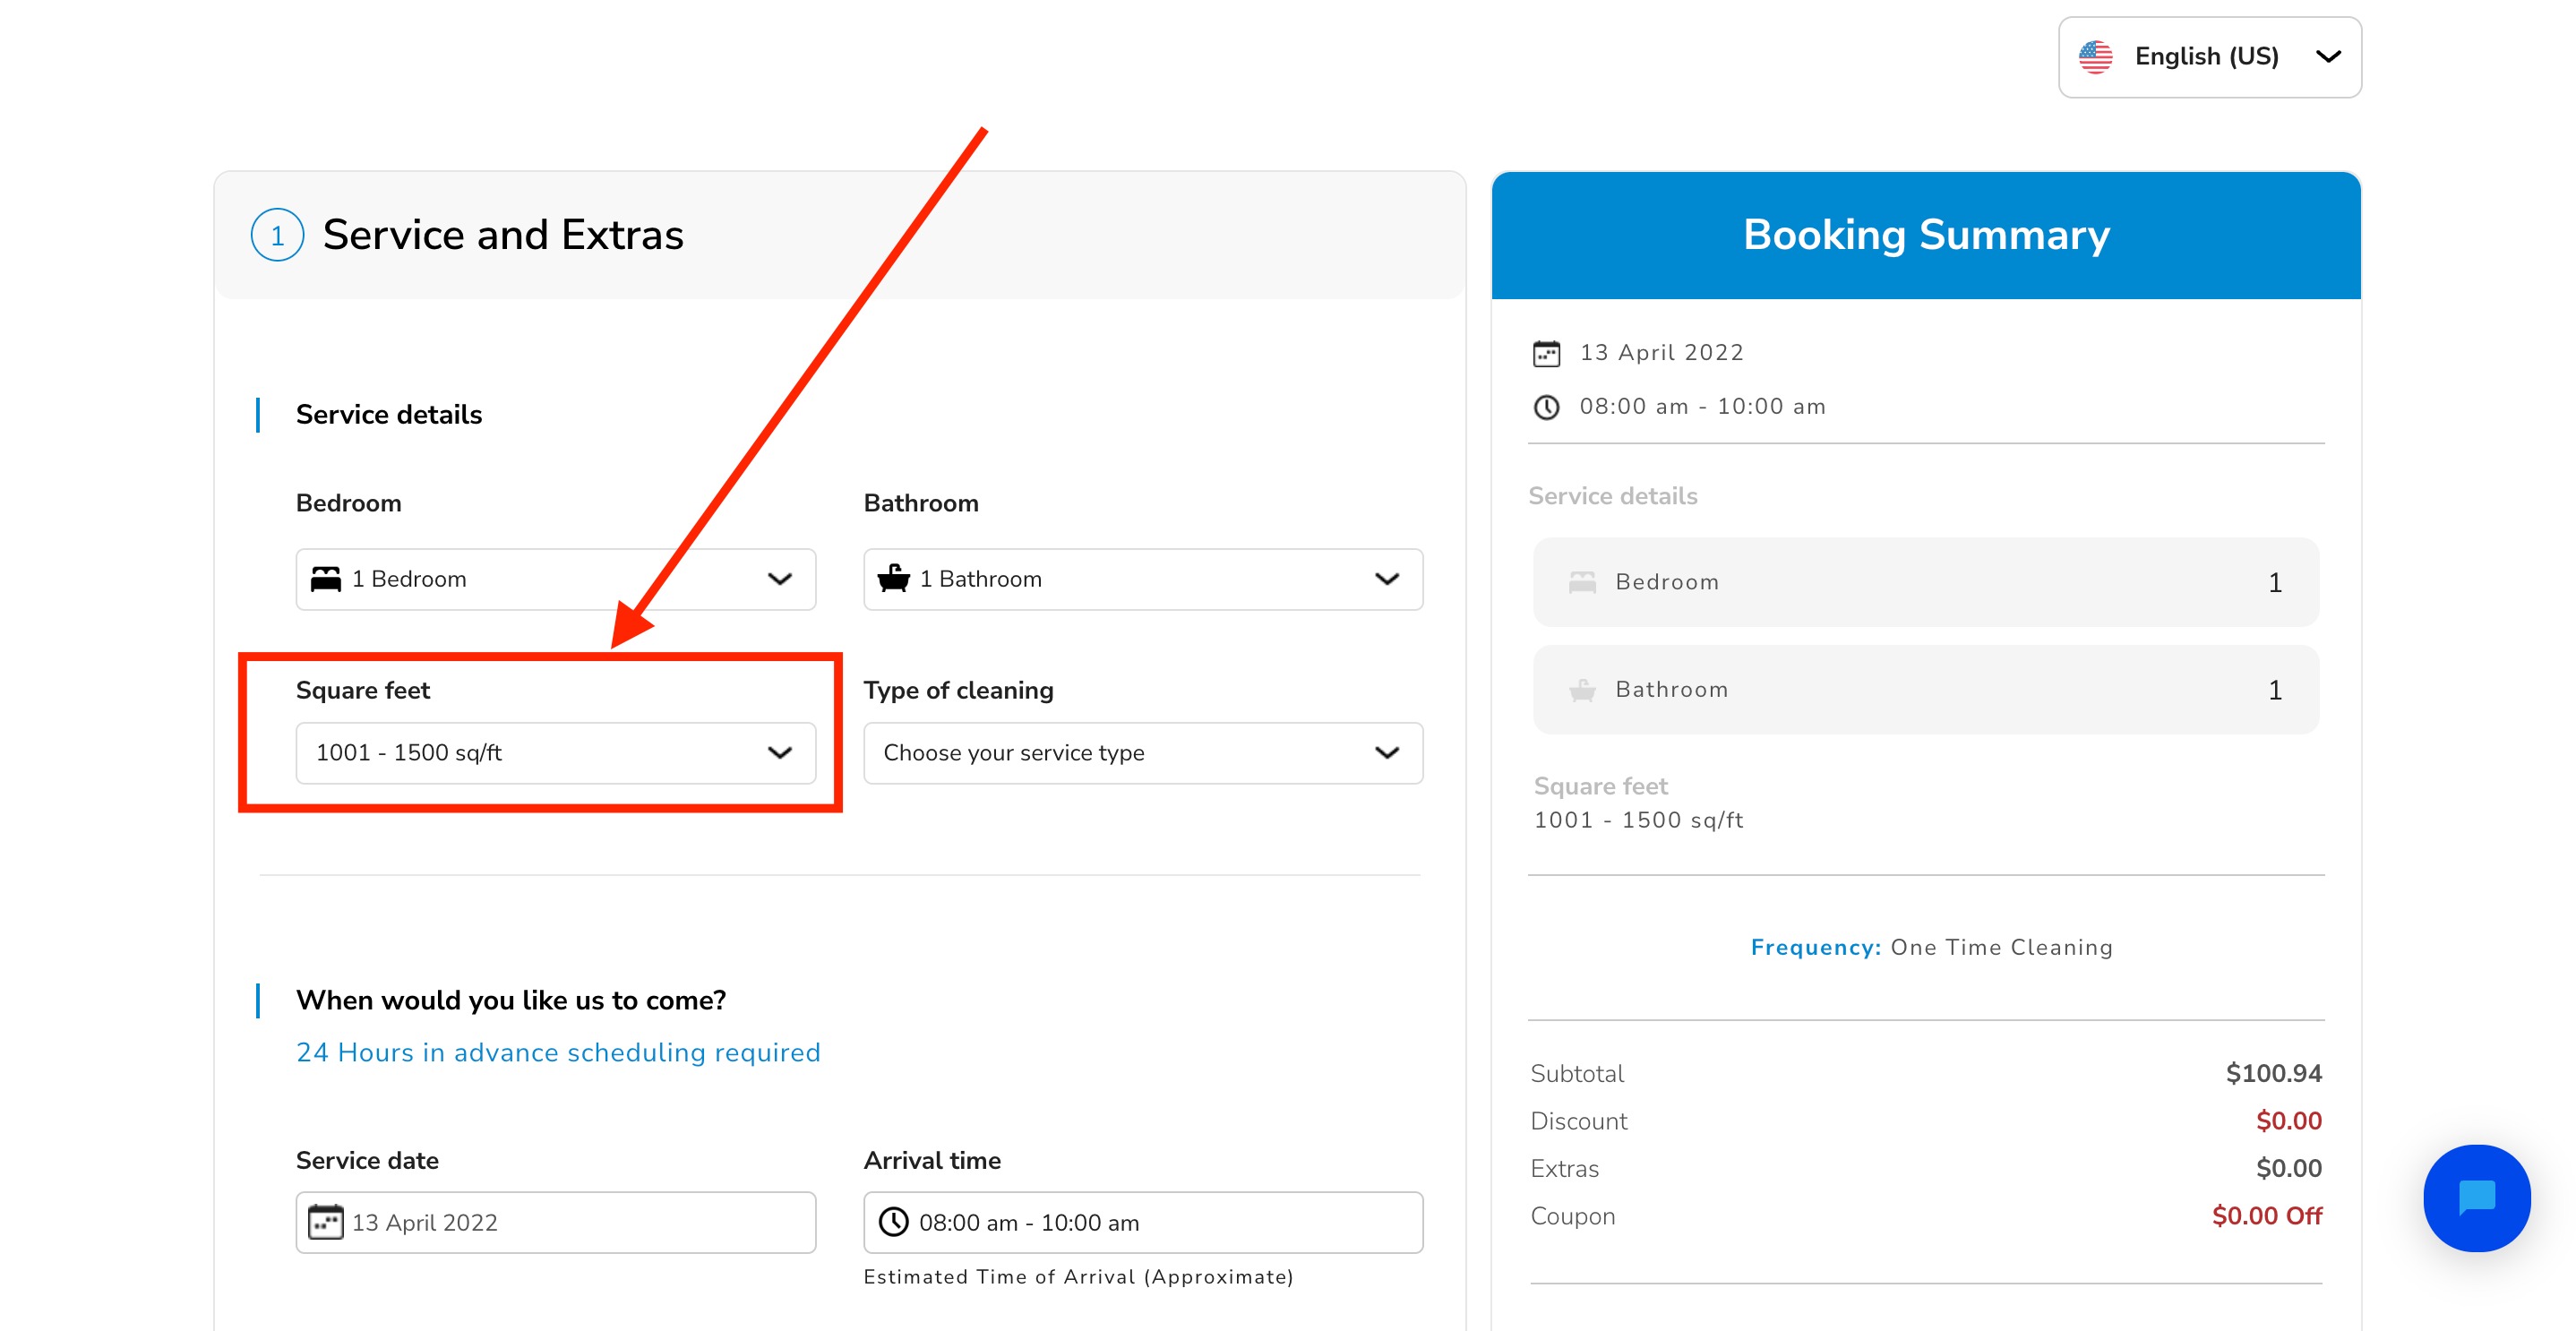Click the bathtub icon in summary Bathroom row

1582,690
